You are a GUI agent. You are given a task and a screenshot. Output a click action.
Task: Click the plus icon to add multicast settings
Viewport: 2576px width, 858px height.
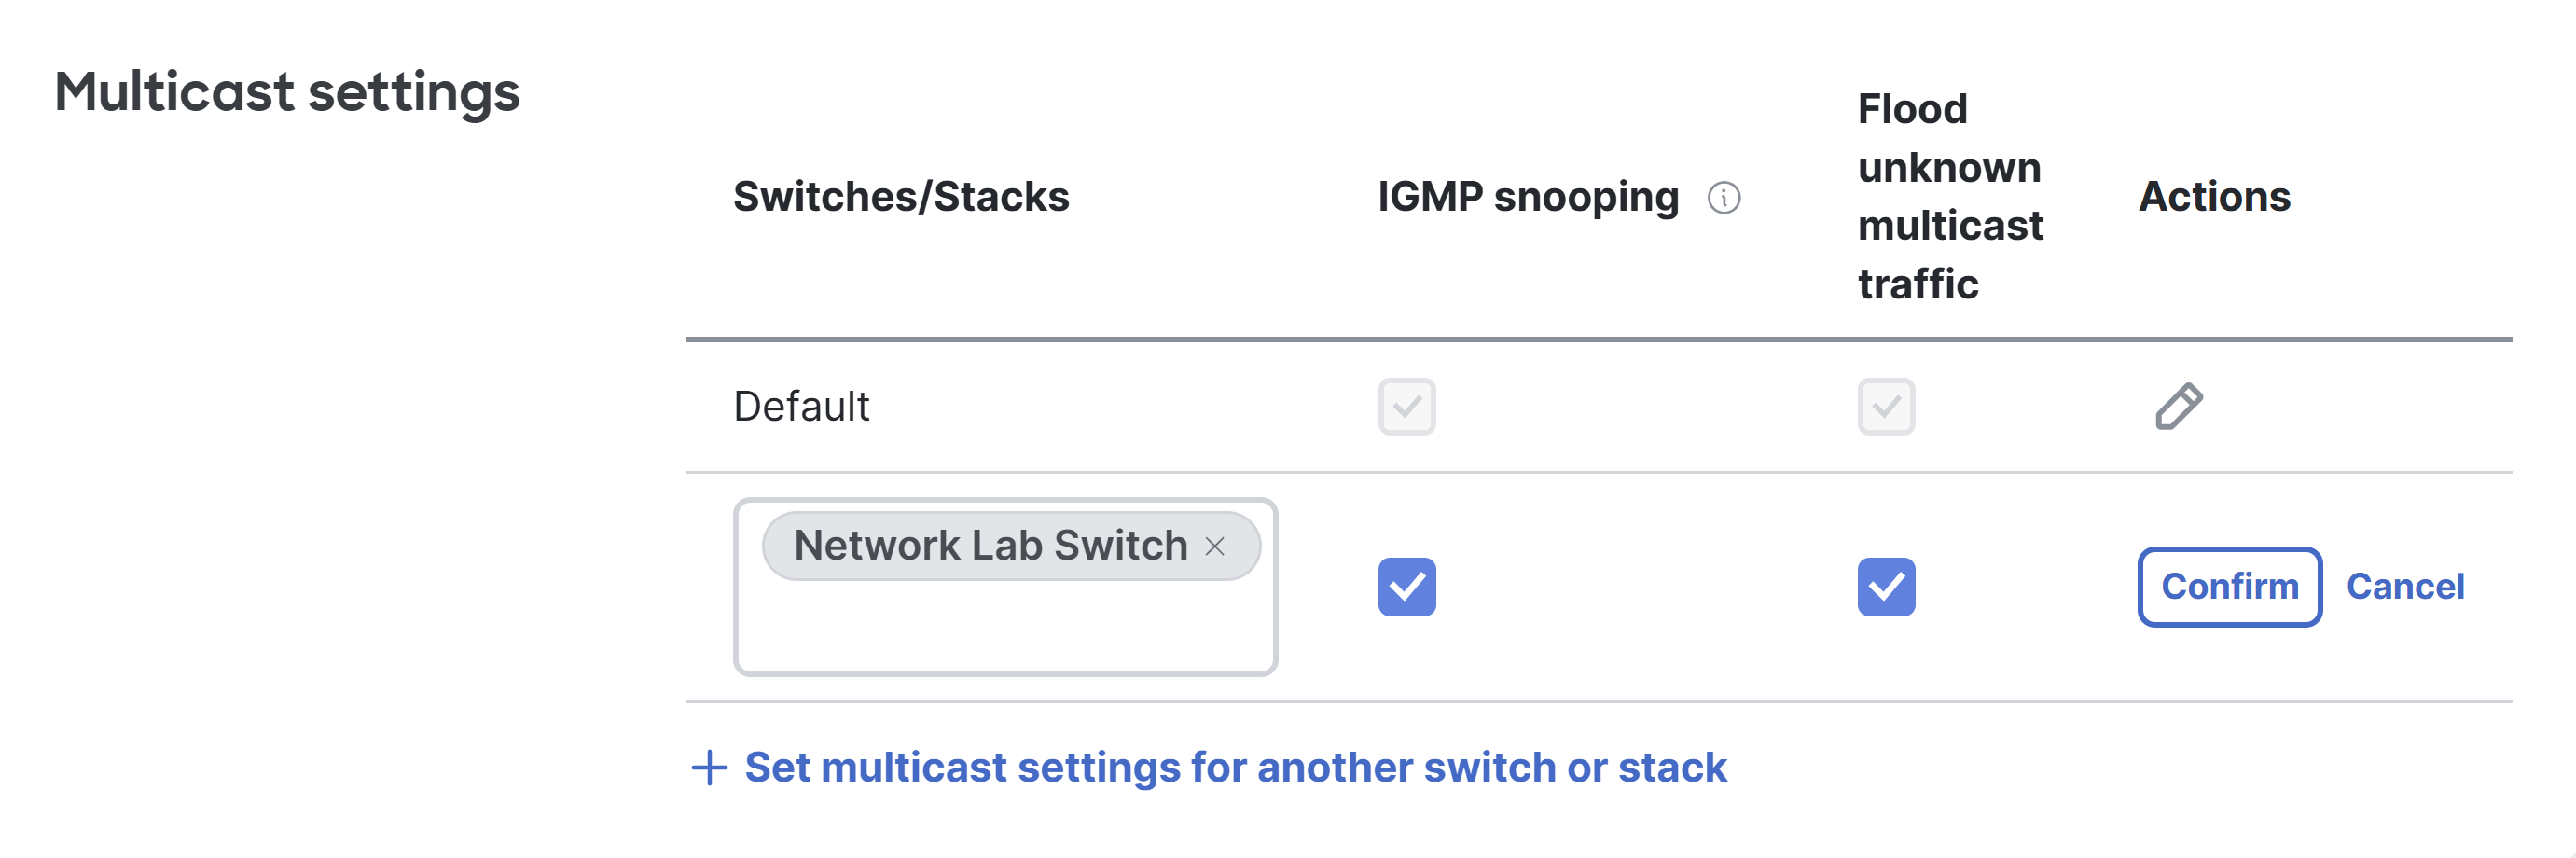tap(709, 768)
